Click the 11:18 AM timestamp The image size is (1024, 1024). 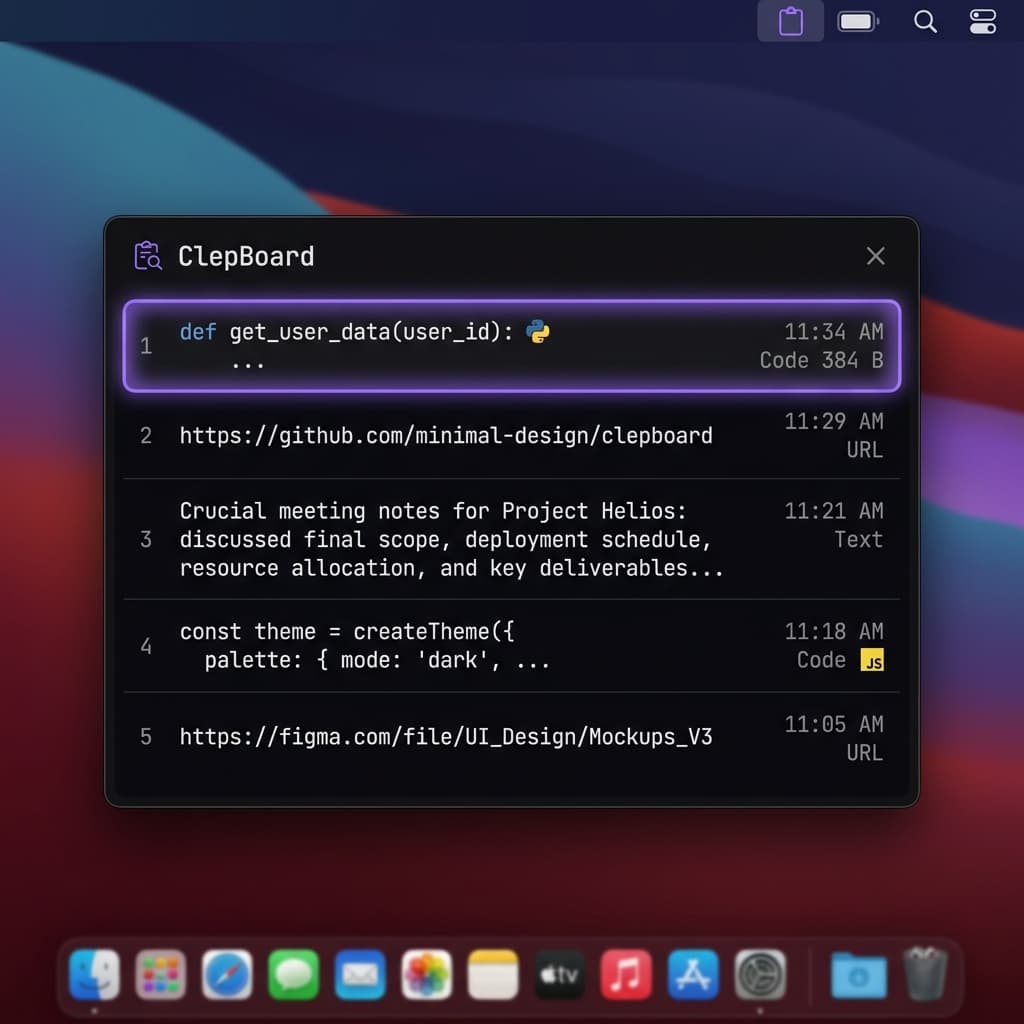click(834, 632)
